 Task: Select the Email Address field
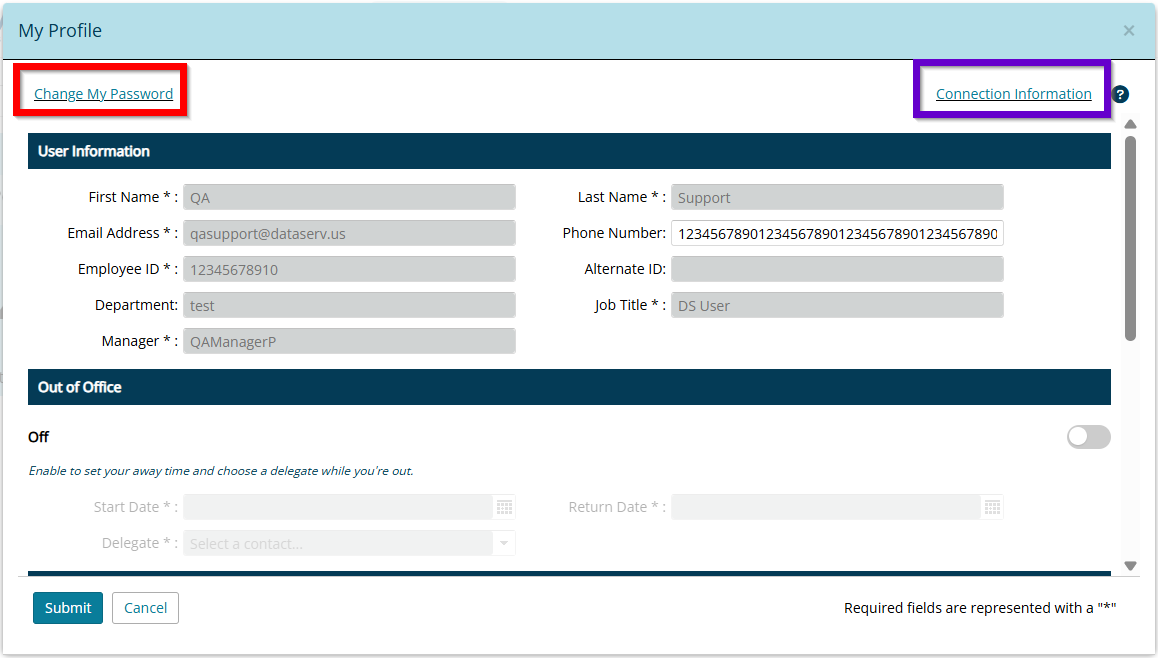(x=349, y=233)
